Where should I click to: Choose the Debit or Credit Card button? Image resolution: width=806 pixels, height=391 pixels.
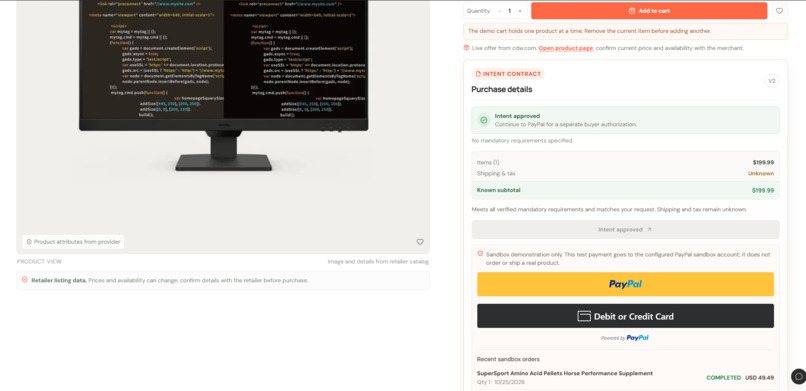coord(625,316)
